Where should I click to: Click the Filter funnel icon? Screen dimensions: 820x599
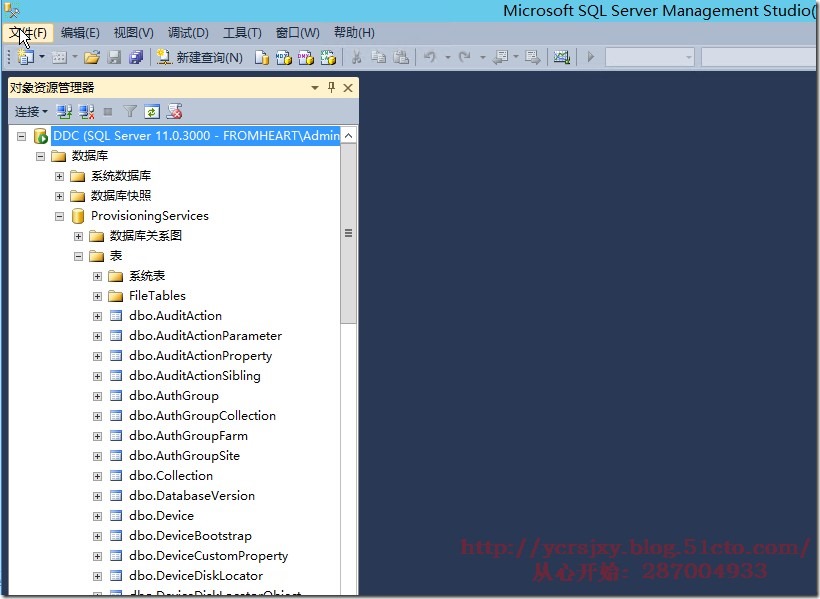[x=130, y=111]
